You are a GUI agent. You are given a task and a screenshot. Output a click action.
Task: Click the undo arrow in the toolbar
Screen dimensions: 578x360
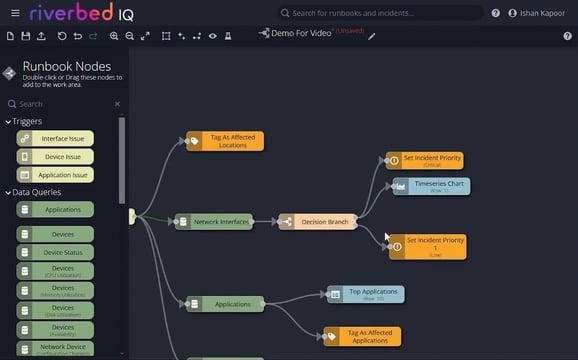pos(77,36)
